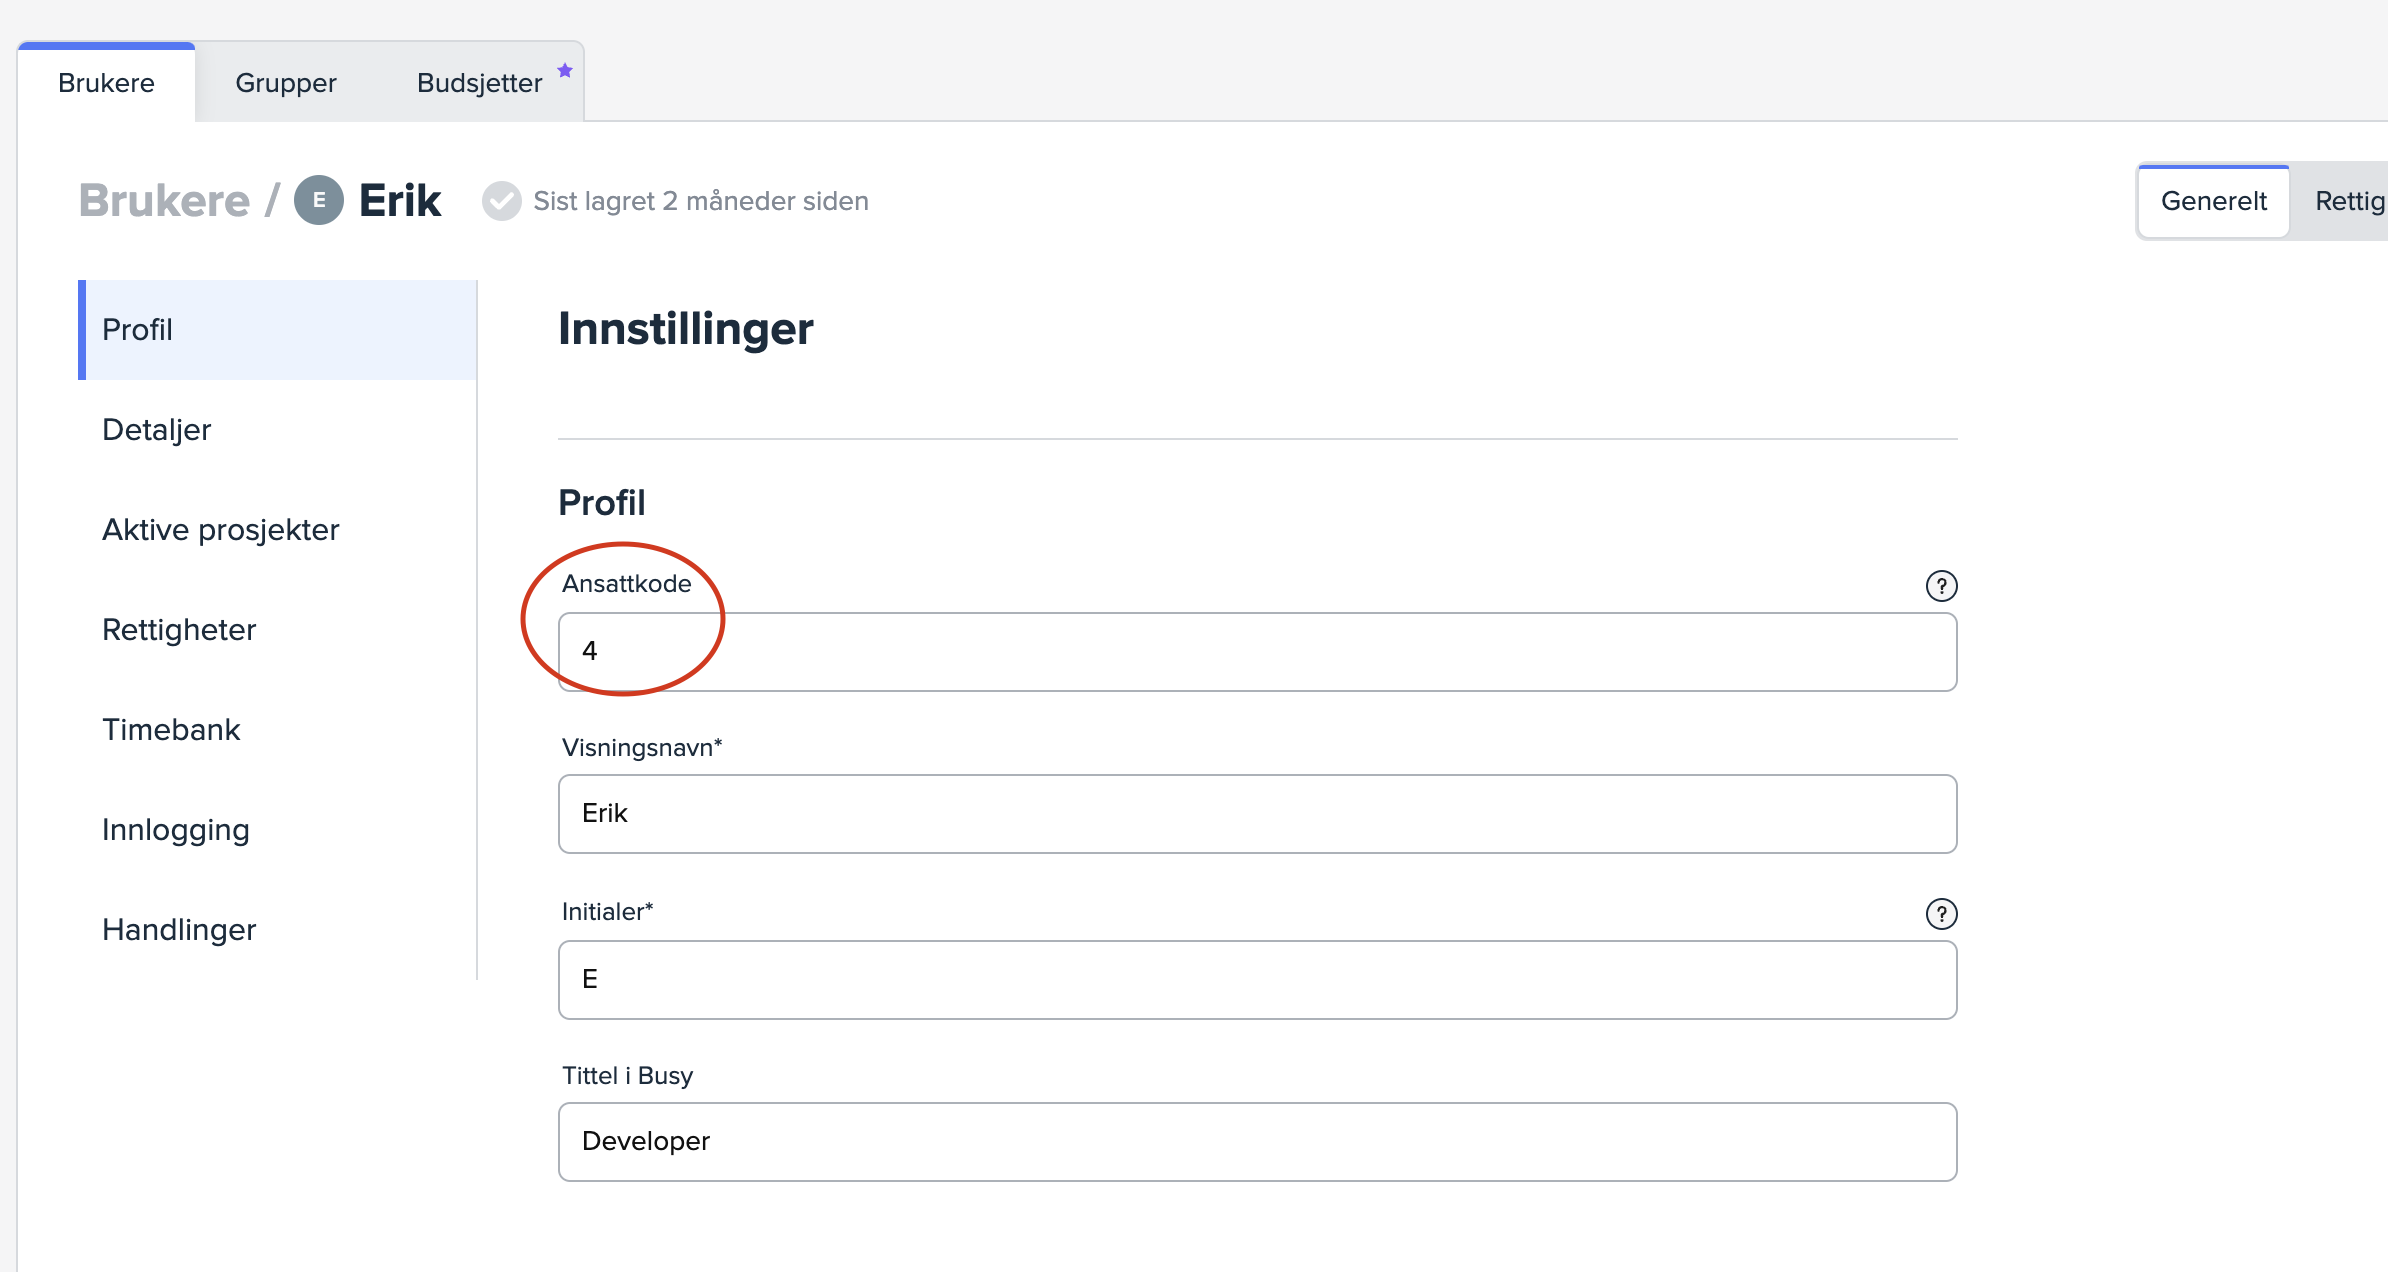Click the saved checkmark status icon

502,201
